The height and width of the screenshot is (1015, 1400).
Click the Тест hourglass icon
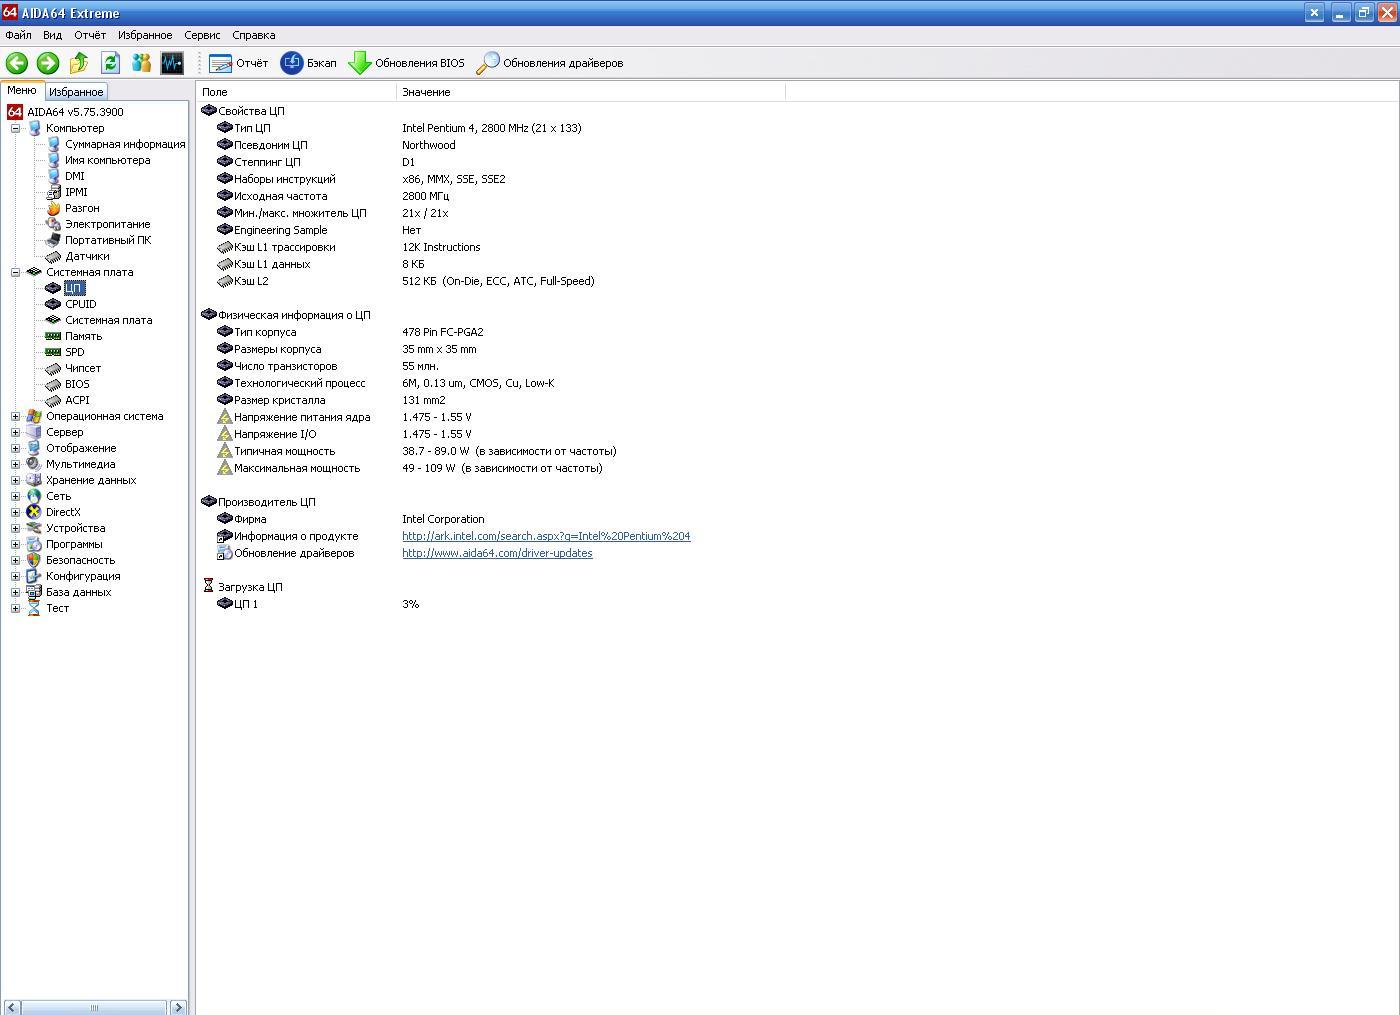(x=34, y=608)
